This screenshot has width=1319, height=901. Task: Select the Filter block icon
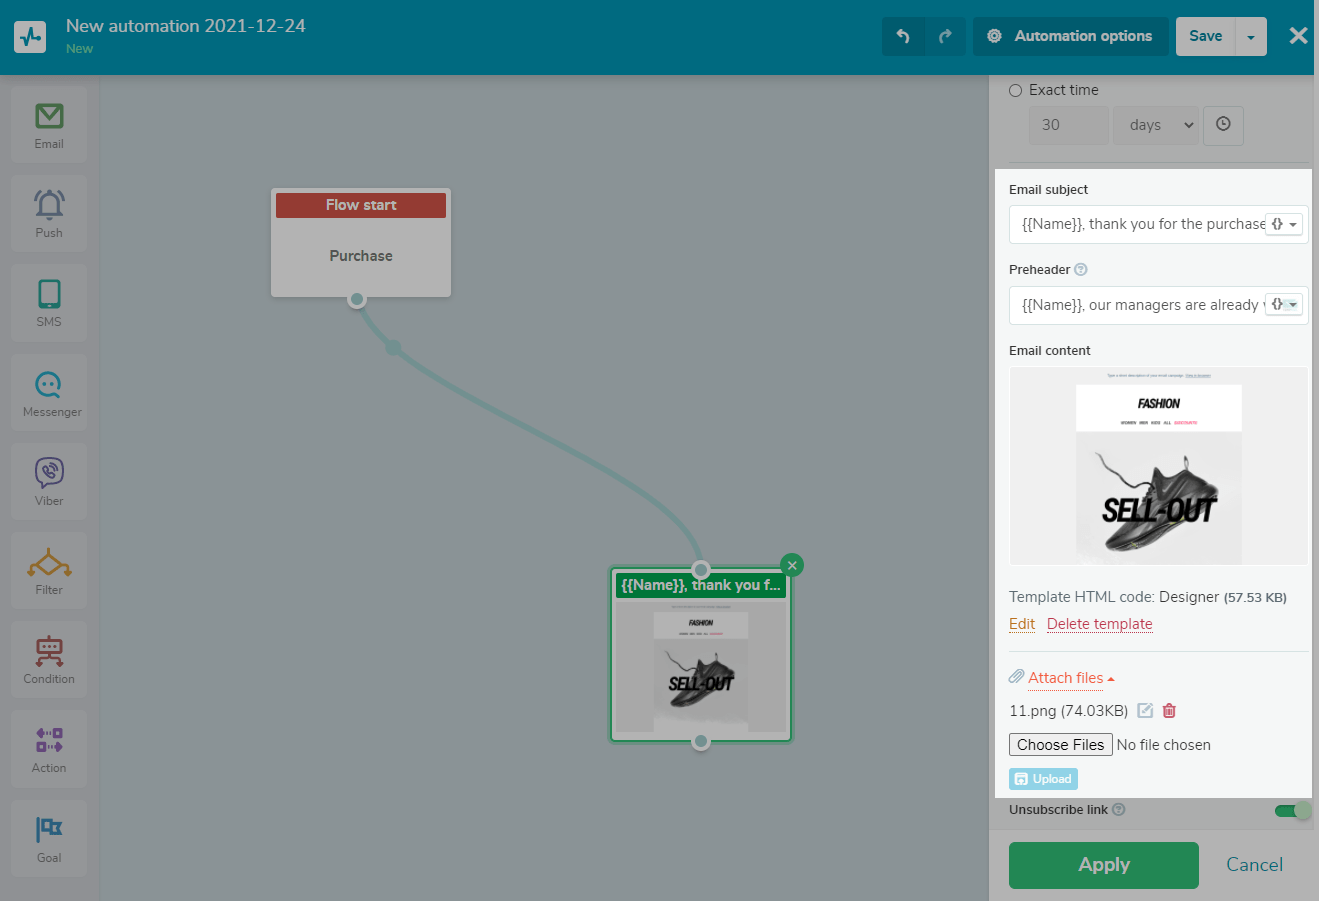click(49, 570)
